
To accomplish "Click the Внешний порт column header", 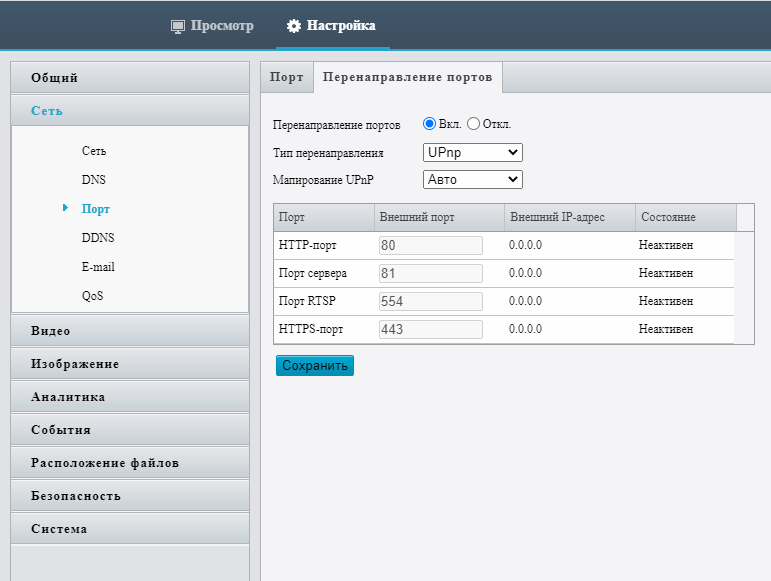I will 440,217.
